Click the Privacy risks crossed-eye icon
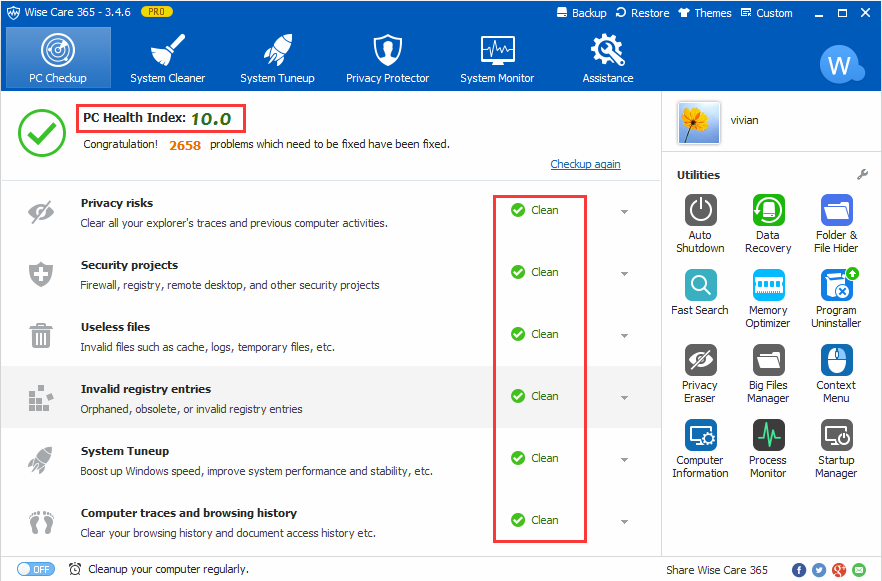Viewport: 882px width, 581px height. [x=41, y=212]
